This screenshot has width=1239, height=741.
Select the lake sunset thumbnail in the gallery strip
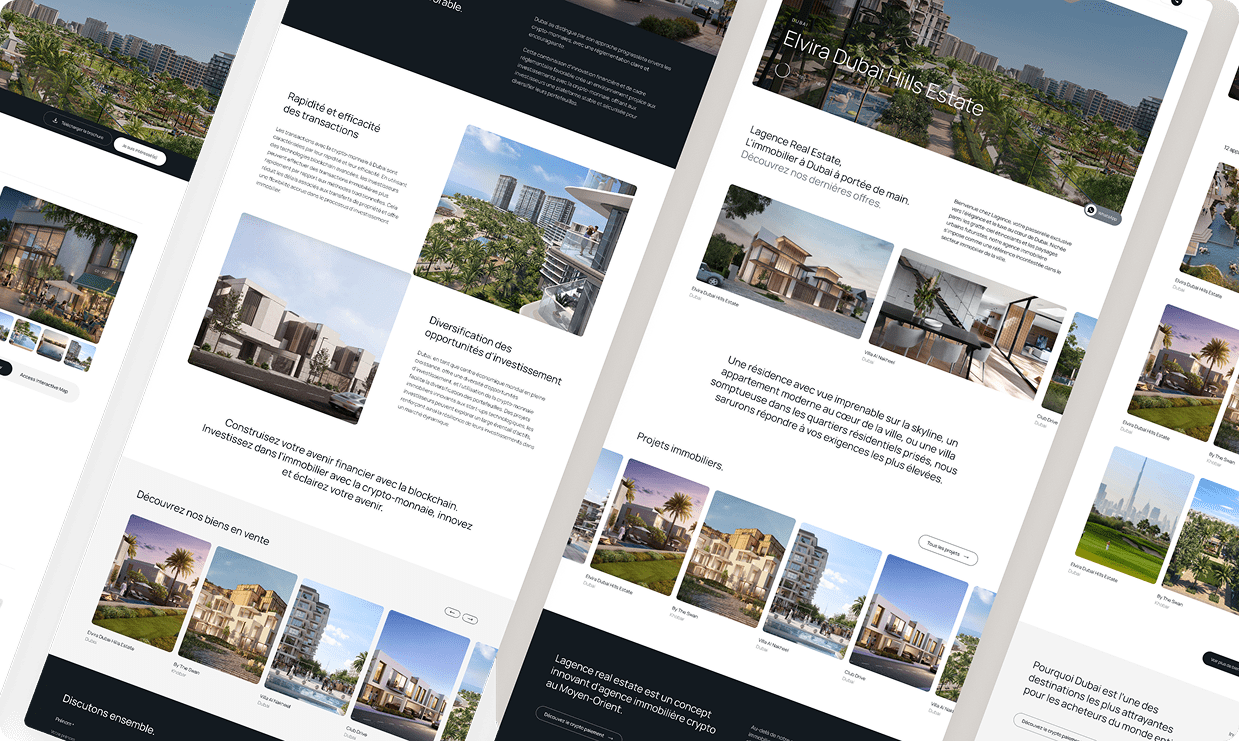point(52,345)
